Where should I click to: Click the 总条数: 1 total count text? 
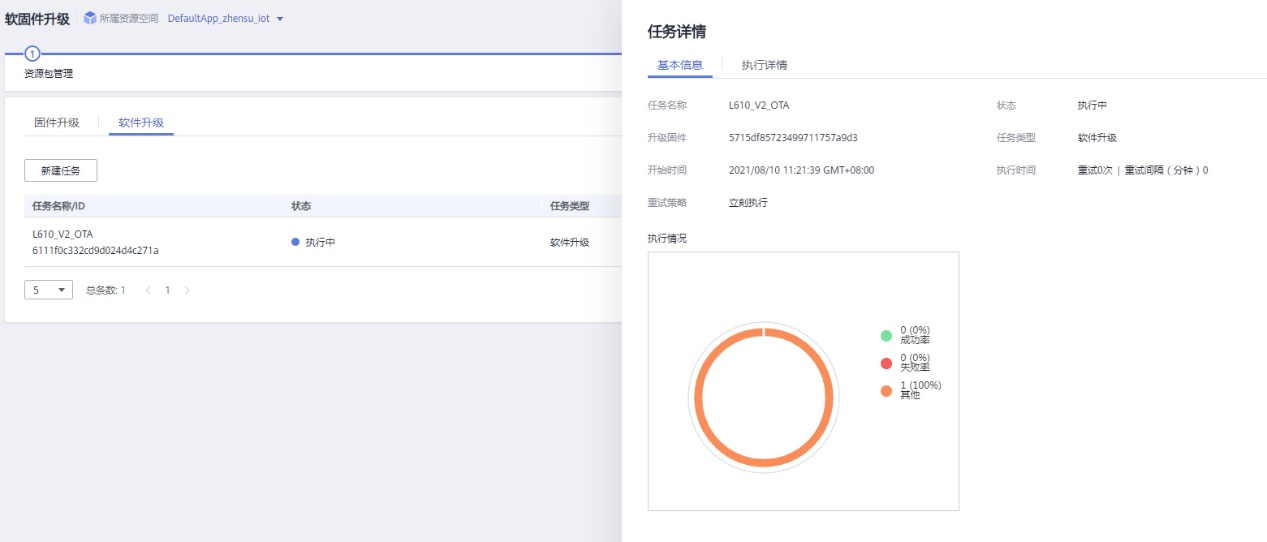click(x=106, y=290)
